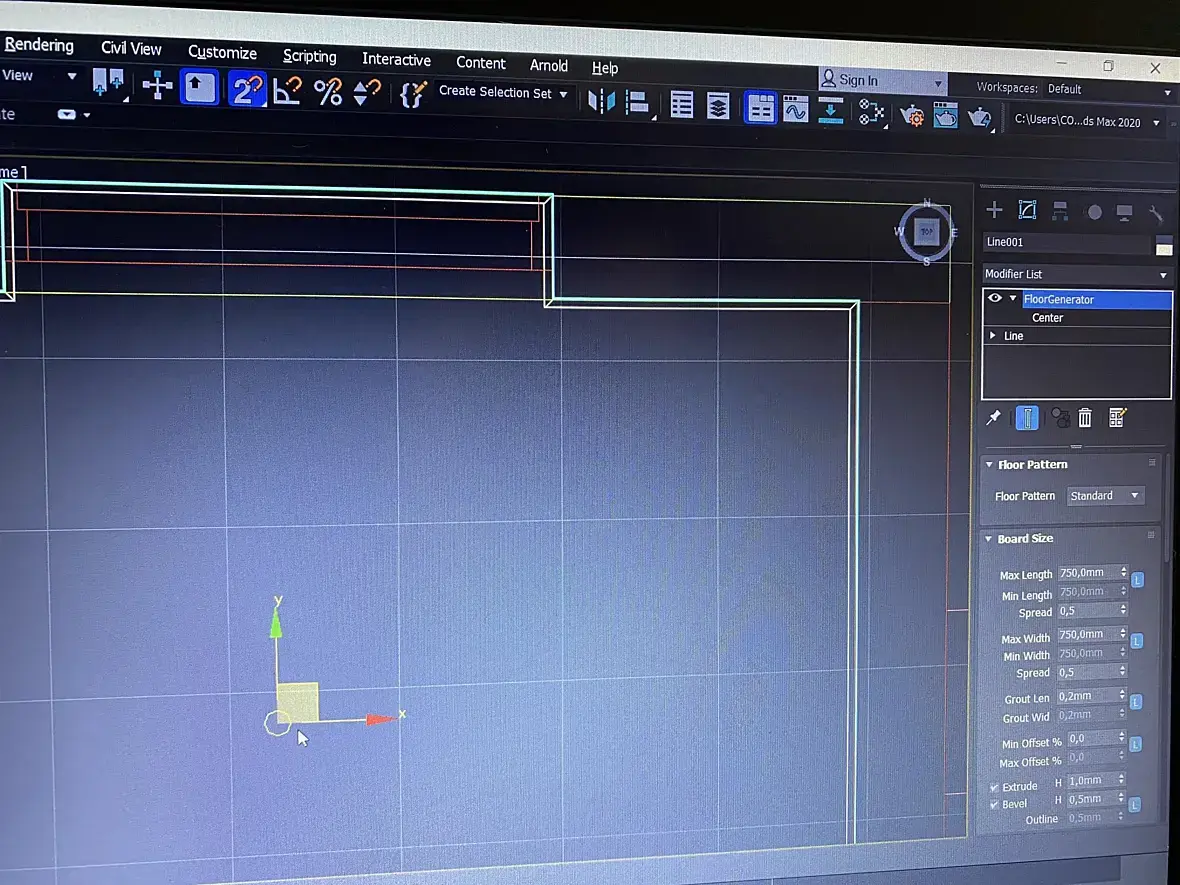This screenshot has width=1180, height=885.
Task: Click the Sign In button
Action: point(881,80)
